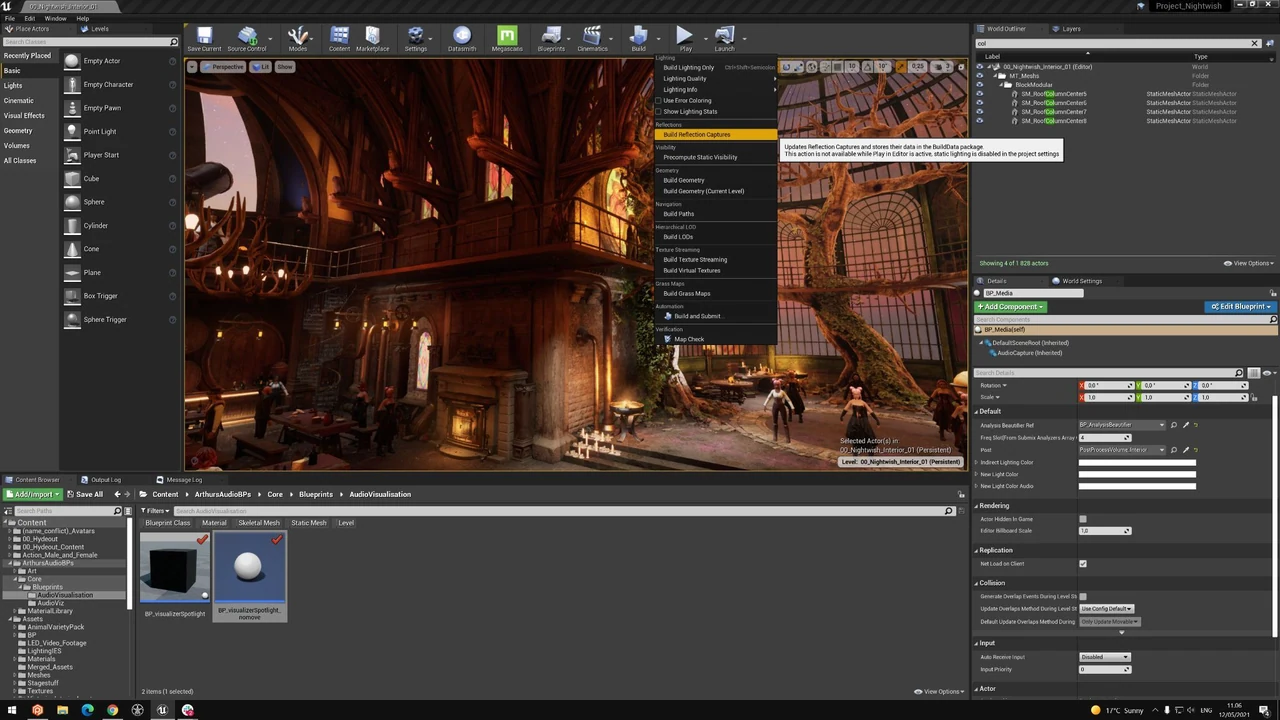Toggle Generate Overlap Events During Level Streaming
1280x720 pixels.
(1083, 596)
